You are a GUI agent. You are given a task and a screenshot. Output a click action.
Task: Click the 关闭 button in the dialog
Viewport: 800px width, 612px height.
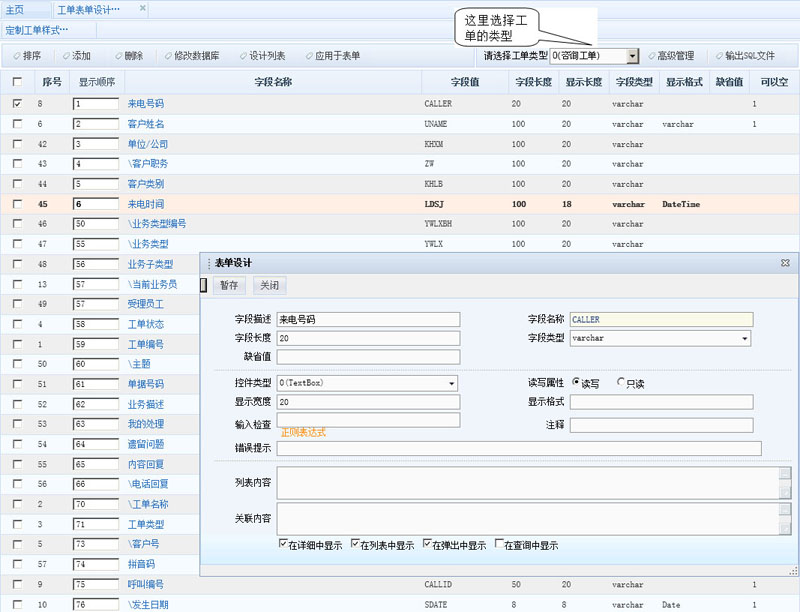(x=269, y=285)
